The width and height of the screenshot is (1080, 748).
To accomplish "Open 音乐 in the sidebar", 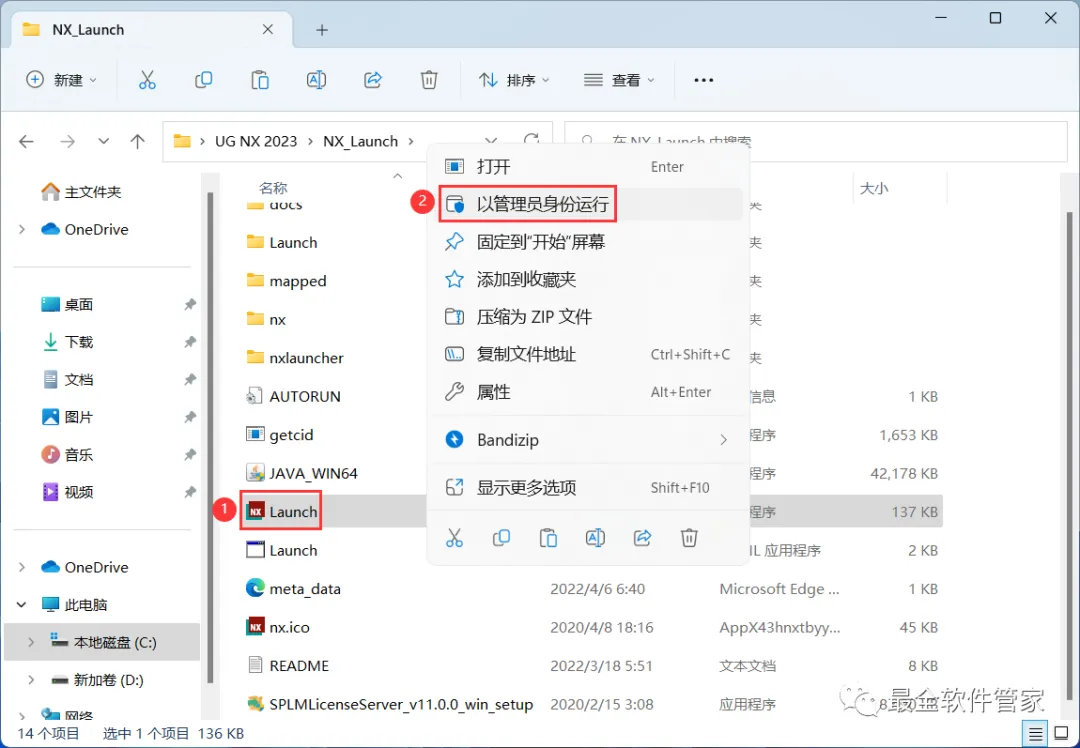I will click(x=68, y=455).
